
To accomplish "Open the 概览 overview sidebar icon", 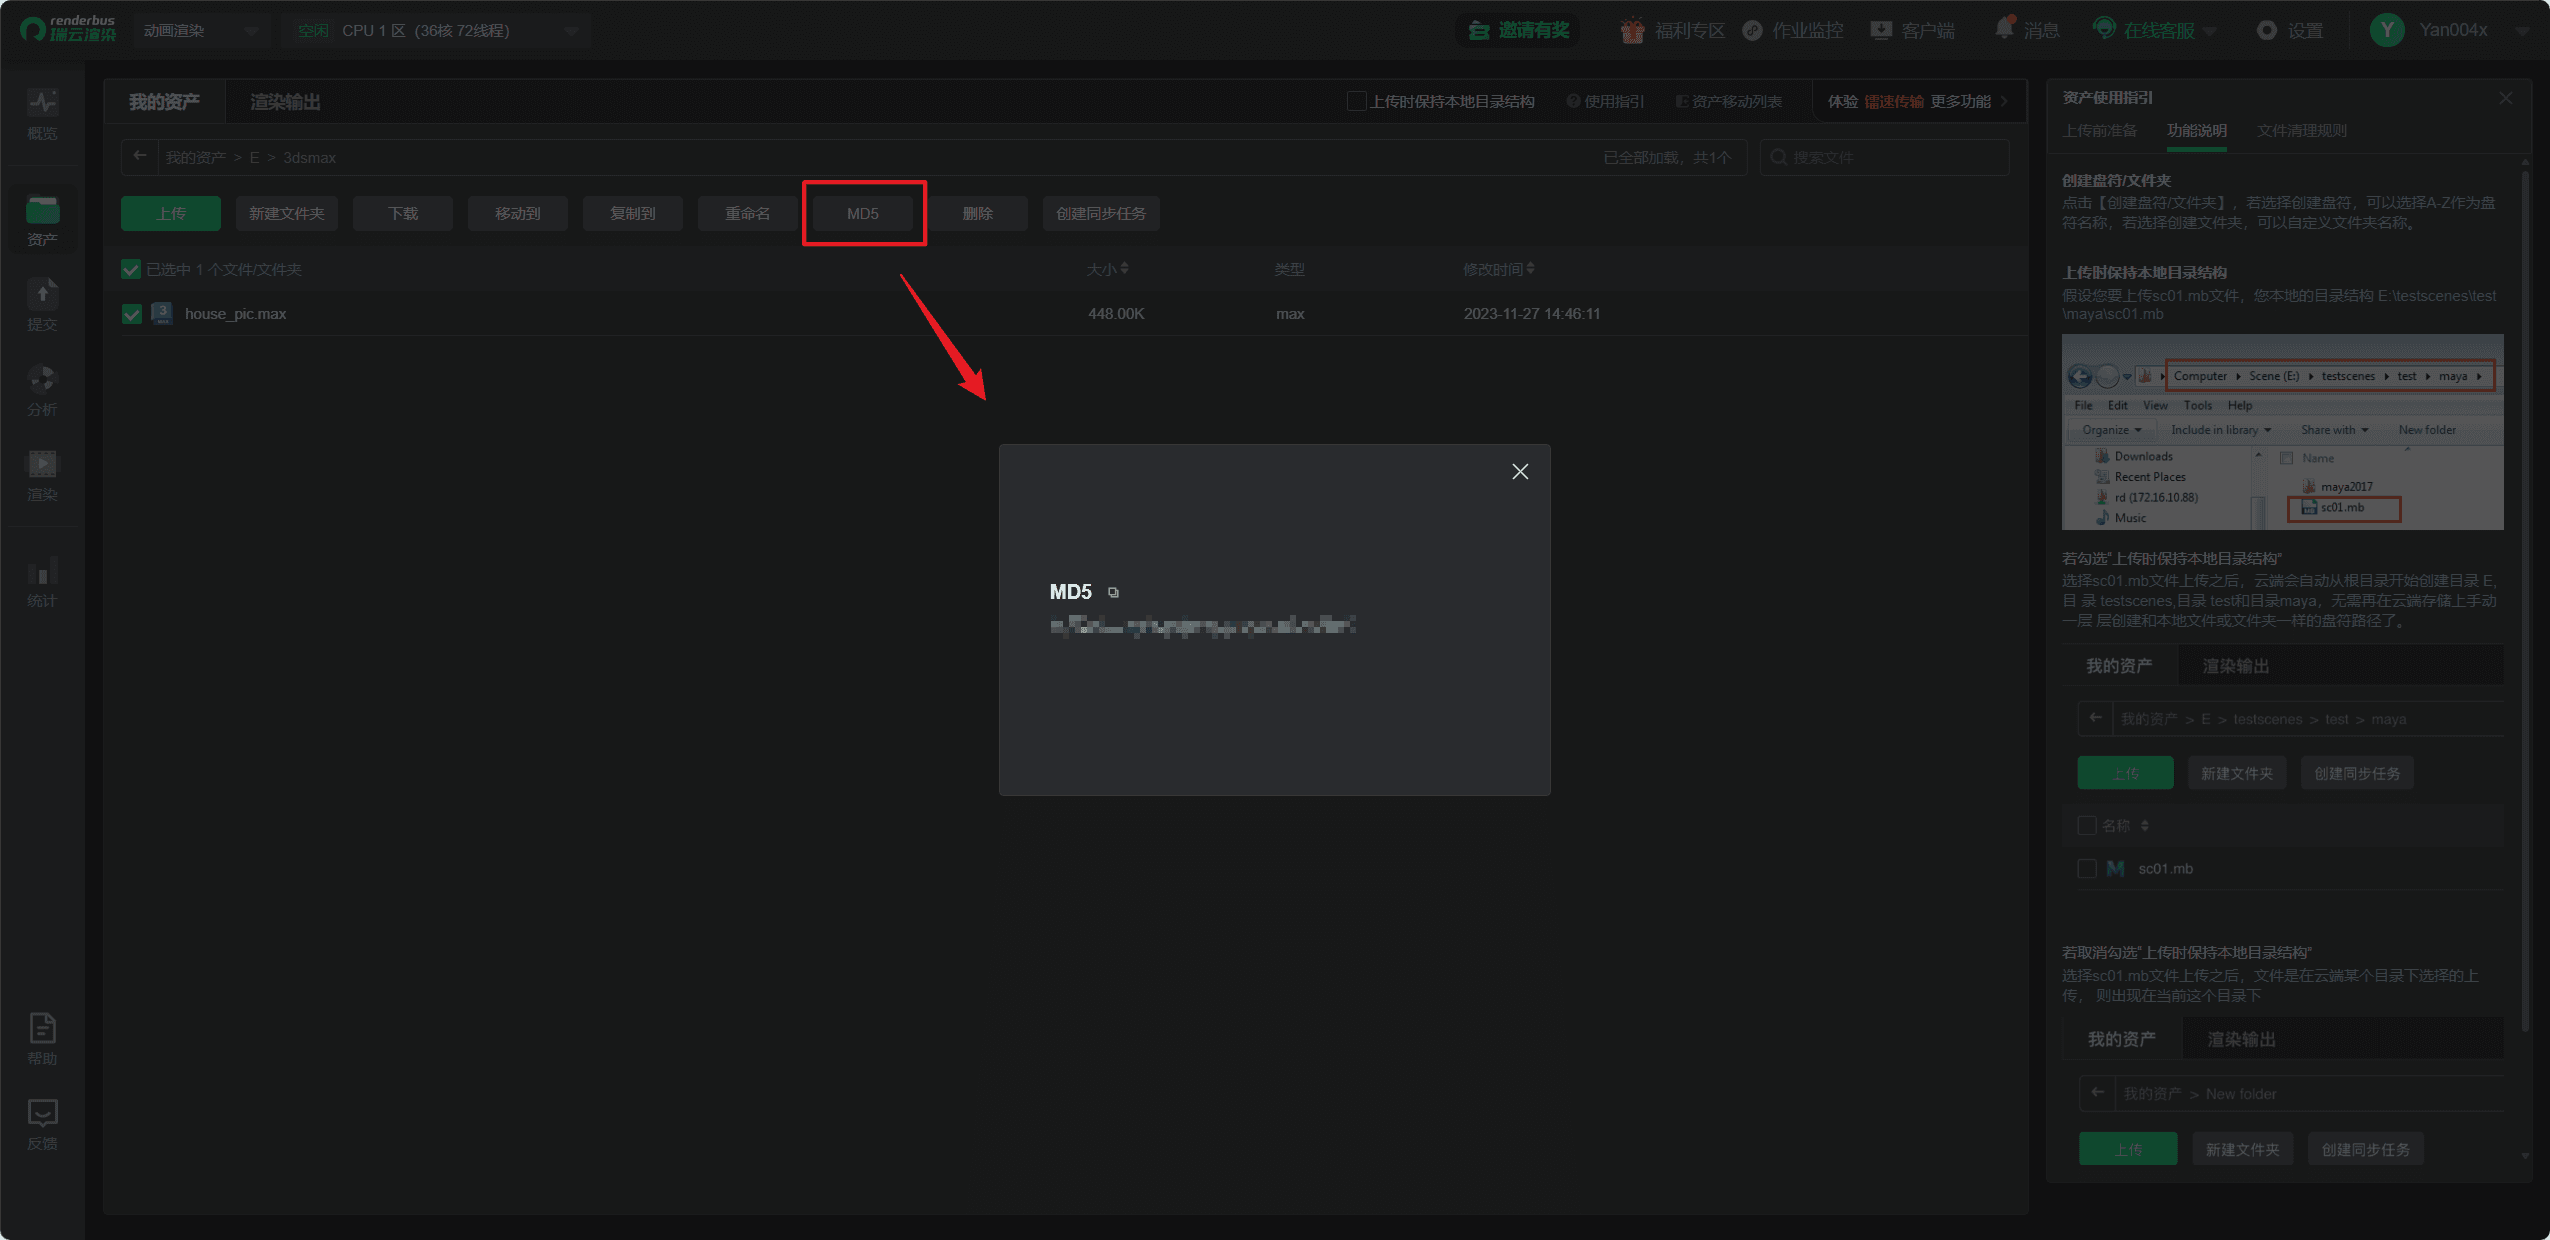I will click(42, 115).
